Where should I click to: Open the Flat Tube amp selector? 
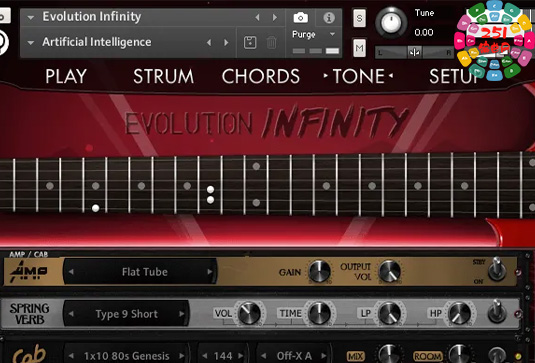coord(141,272)
